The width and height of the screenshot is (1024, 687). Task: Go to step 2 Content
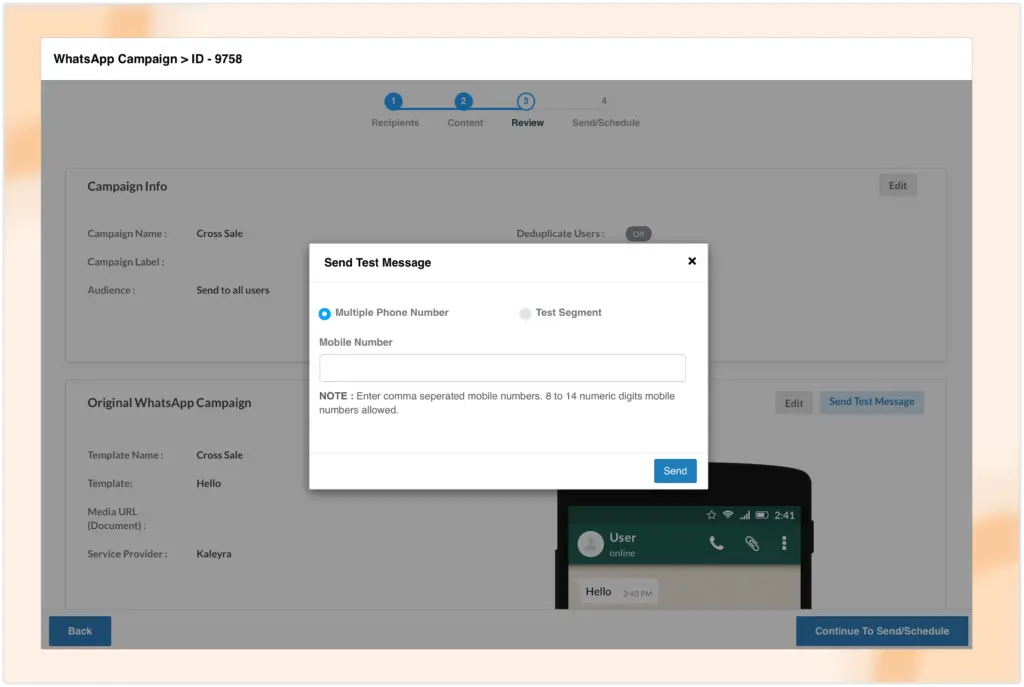click(x=463, y=101)
